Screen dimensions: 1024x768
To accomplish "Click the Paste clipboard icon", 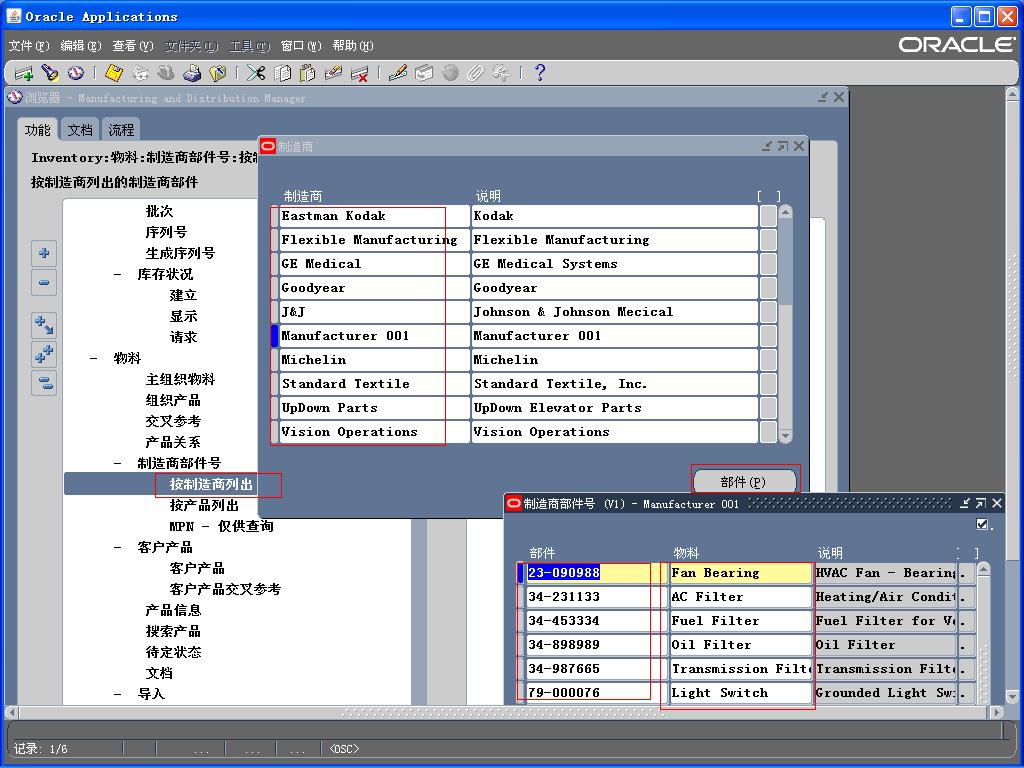I will click(x=308, y=73).
